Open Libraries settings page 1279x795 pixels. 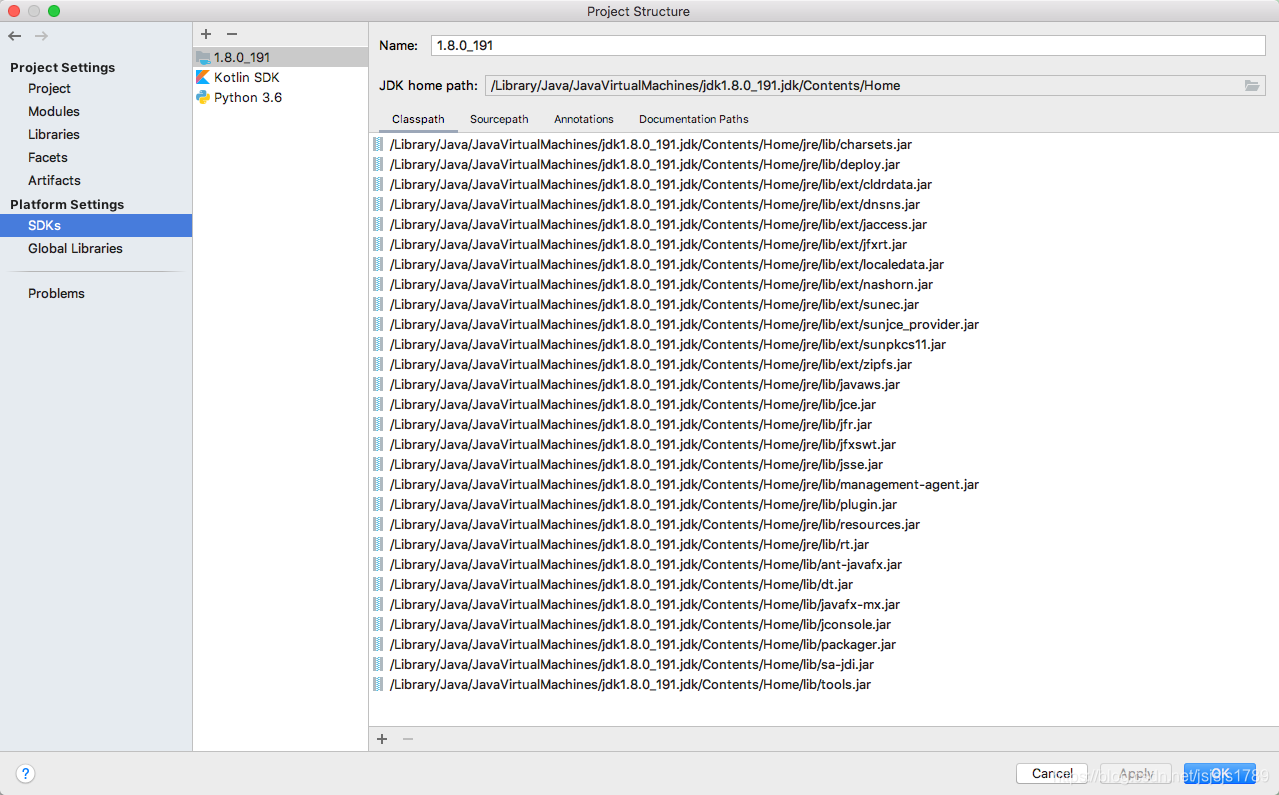click(54, 134)
